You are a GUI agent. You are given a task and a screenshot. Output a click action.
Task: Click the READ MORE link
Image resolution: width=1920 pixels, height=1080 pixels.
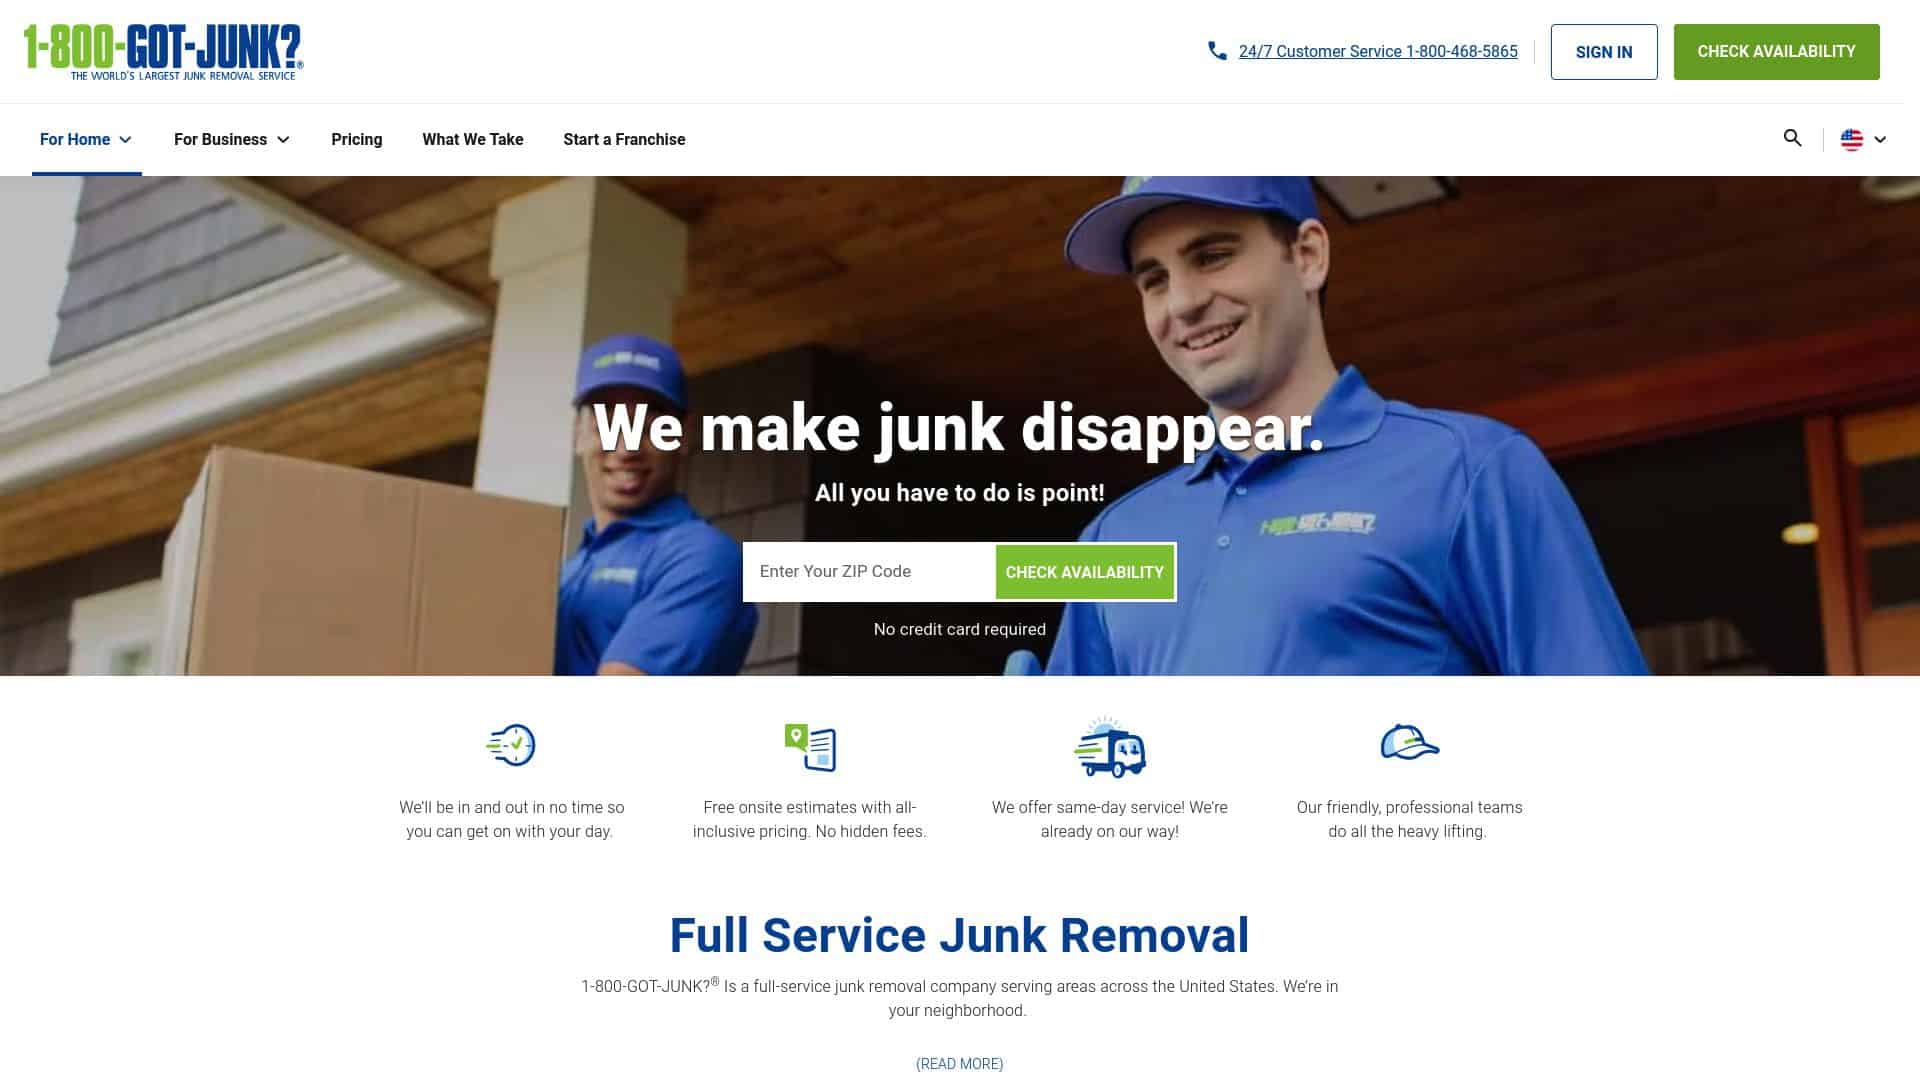point(959,1063)
